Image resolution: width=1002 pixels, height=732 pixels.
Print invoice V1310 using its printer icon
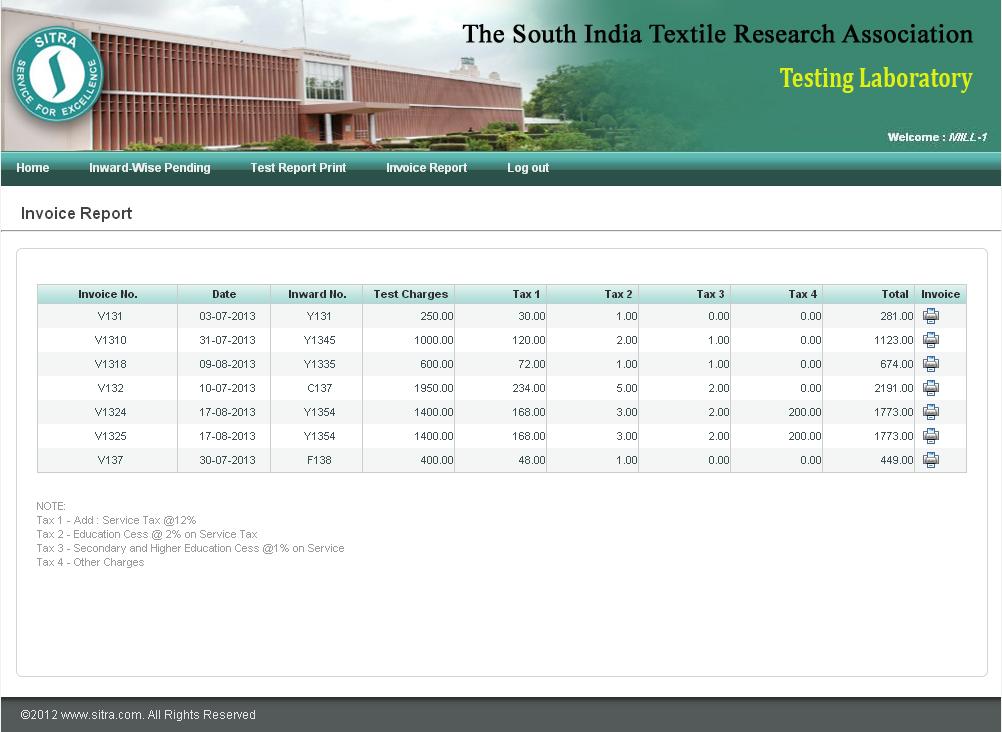click(x=930, y=339)
